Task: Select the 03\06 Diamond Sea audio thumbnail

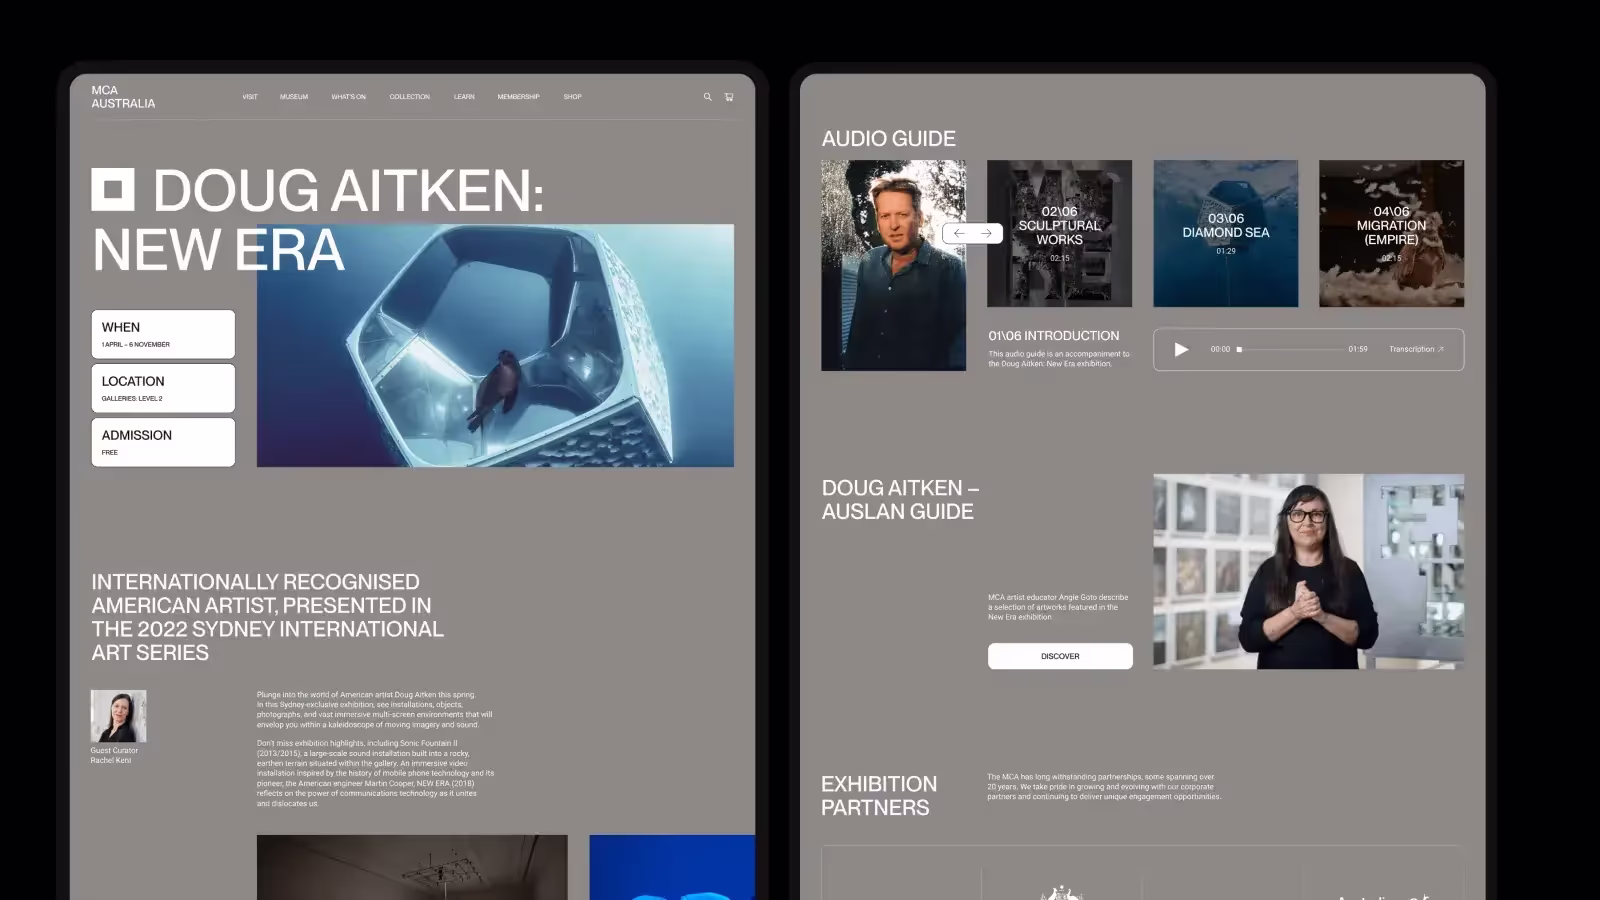Action: pyautogui.click(x=1225, y=233)
